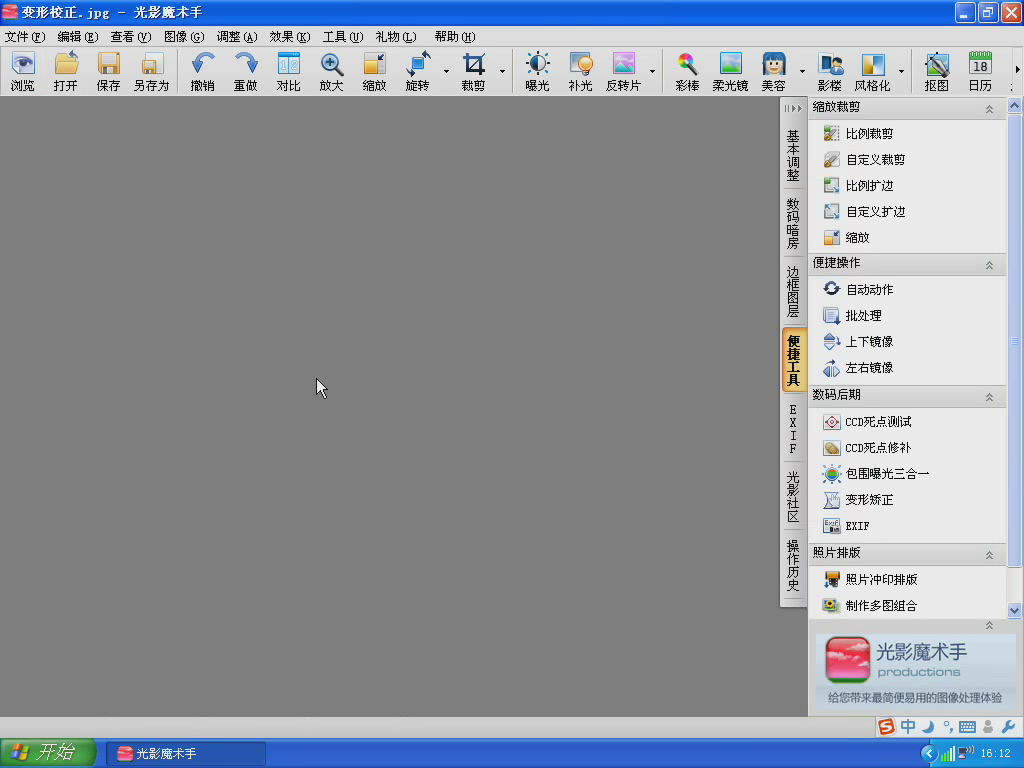This screenshot has width=1024, height=768.
Task: Click 光影魔术手 taskbar button
Action: click(186, 754)
